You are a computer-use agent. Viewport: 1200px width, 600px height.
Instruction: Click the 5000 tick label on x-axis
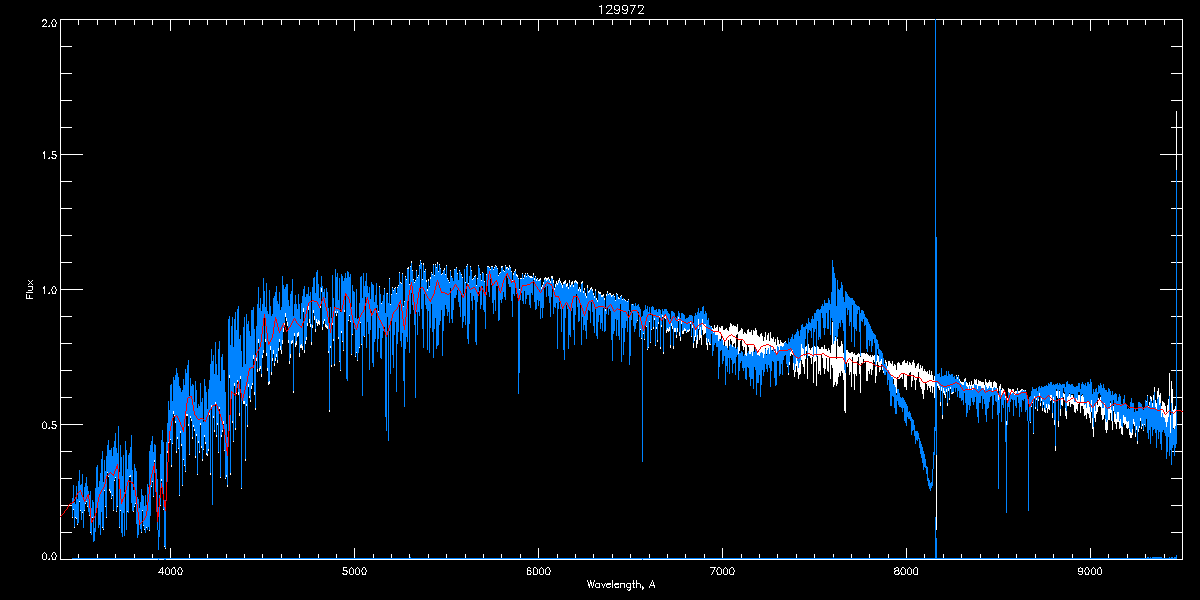354,572
